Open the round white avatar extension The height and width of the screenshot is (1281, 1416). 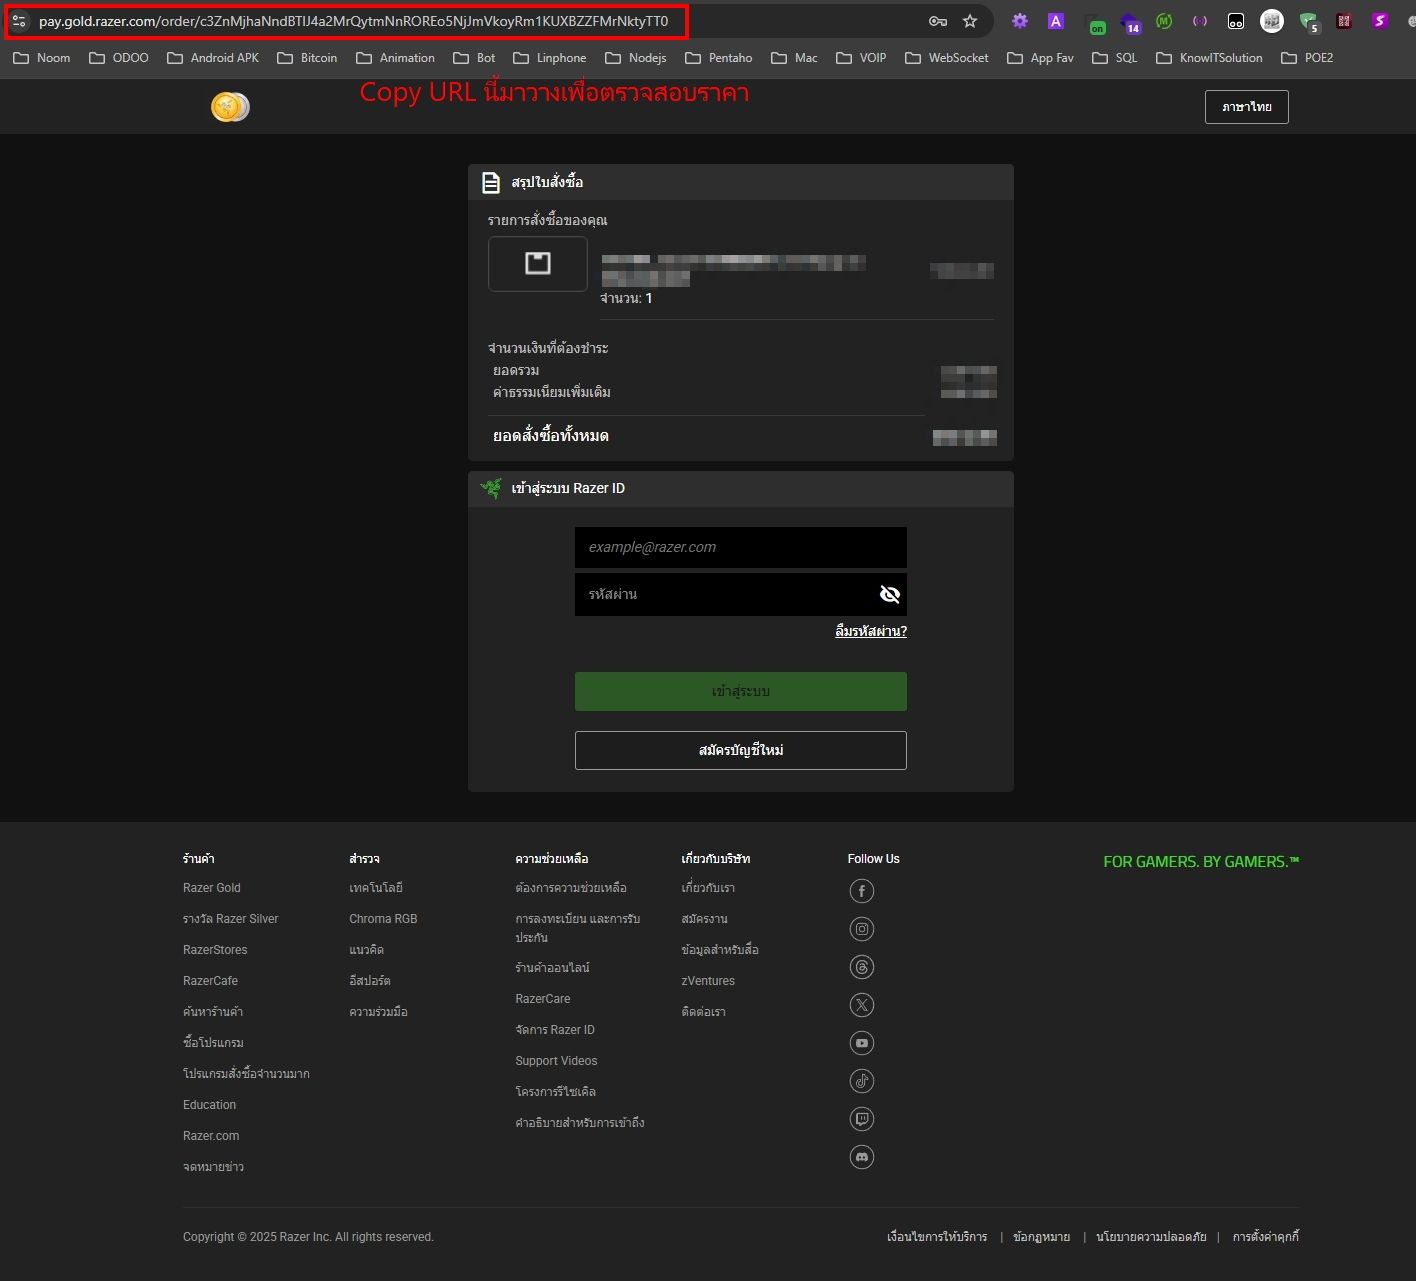1271,21
